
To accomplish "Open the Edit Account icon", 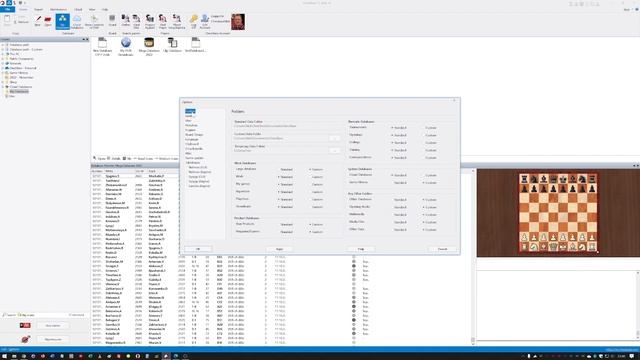I will point(205,21).
